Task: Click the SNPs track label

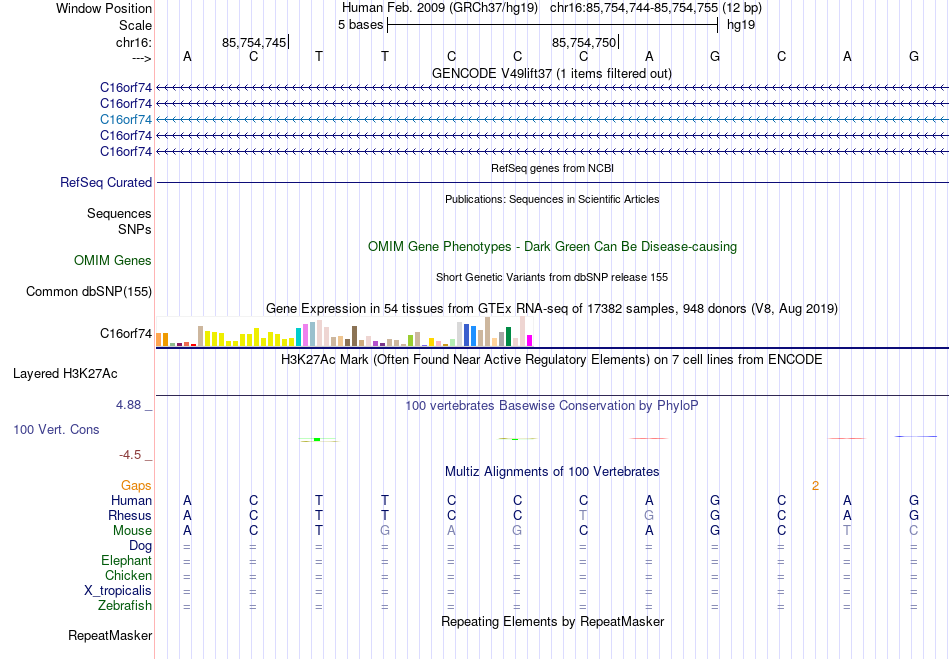Action: pyautogui.click(x=135, y=230)
